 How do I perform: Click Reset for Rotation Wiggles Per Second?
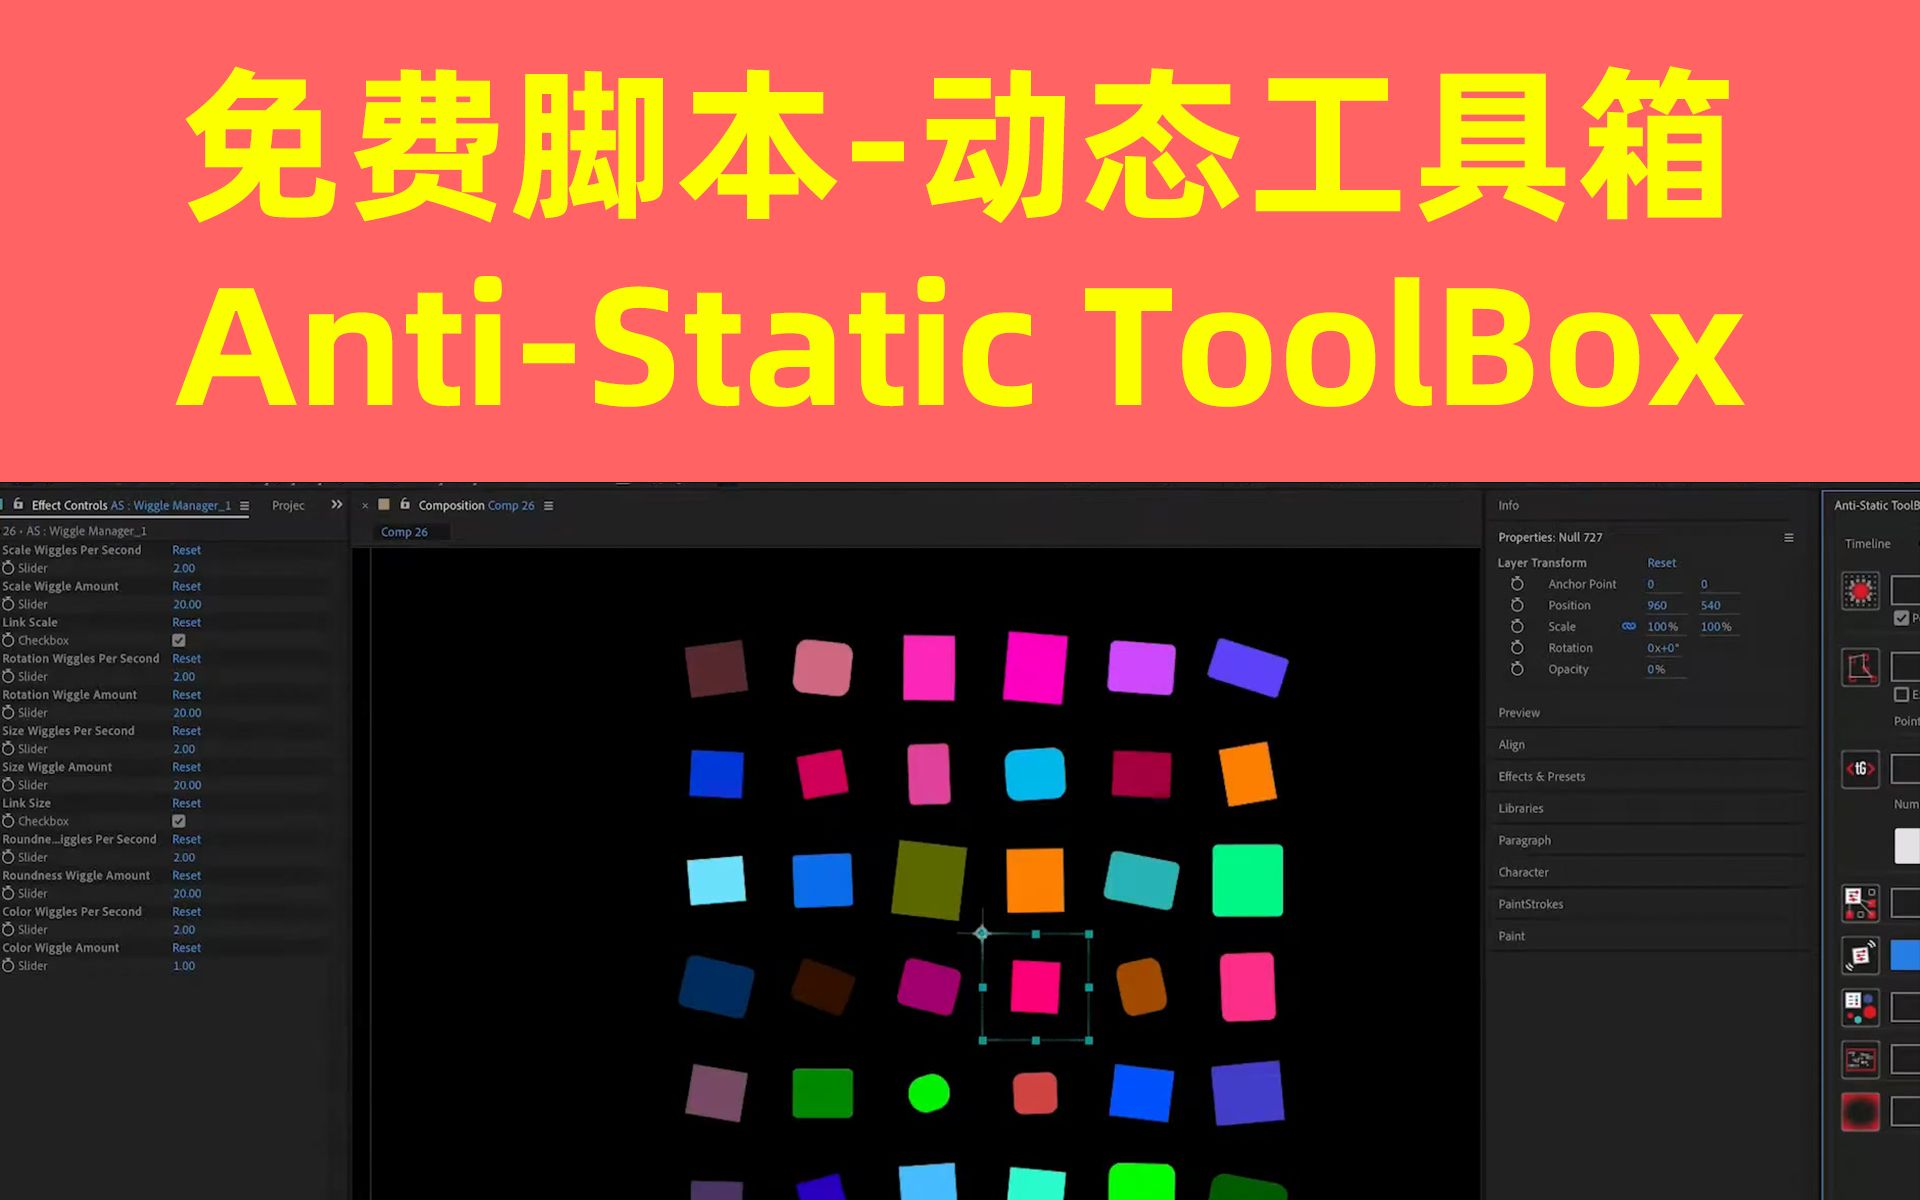(x=186, y=658)
